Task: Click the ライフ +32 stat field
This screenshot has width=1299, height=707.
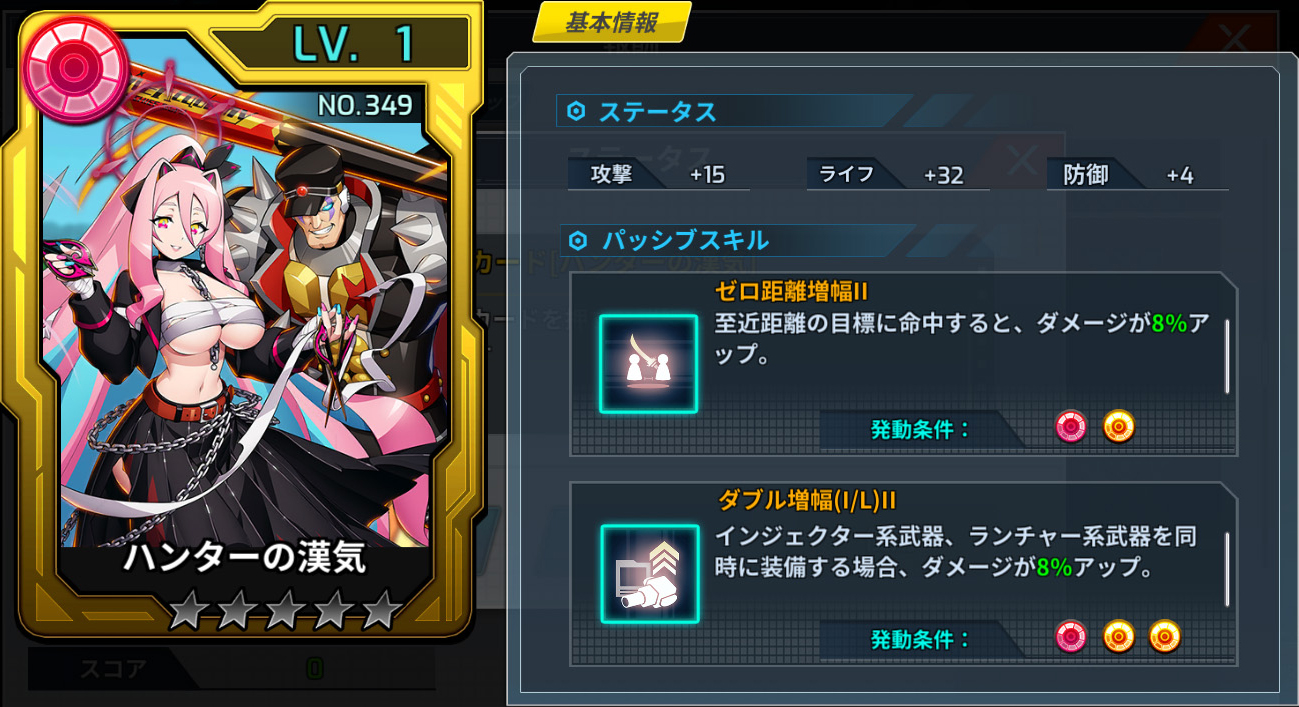Action: tap(898, 174)
